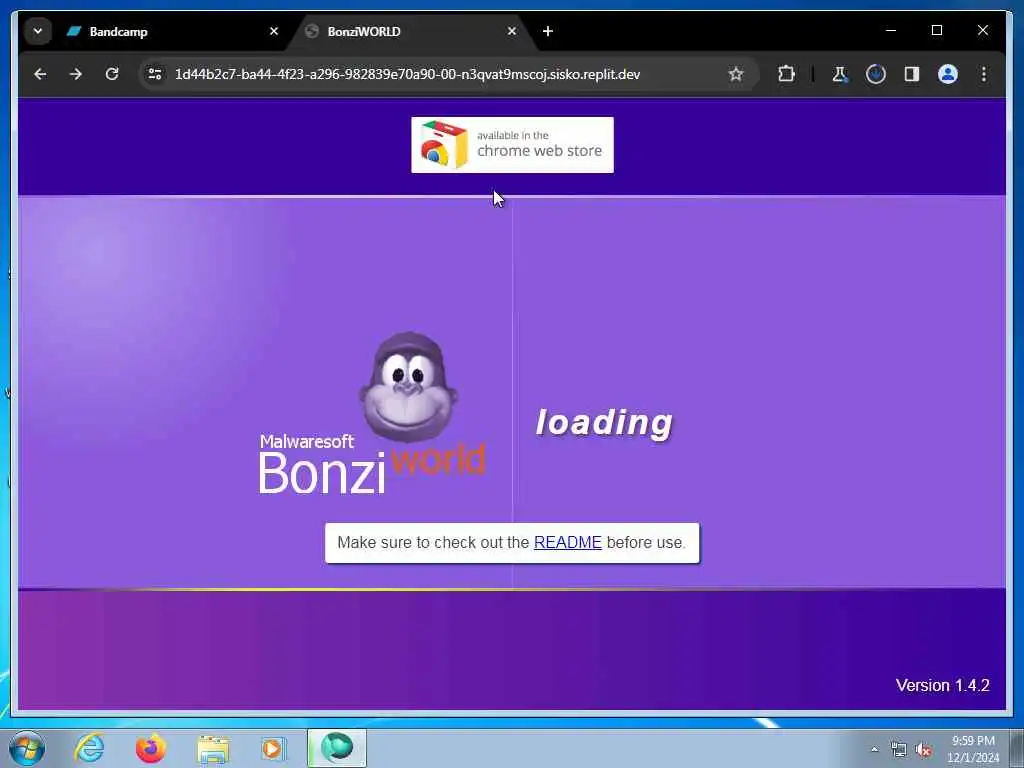
Task: Maximize the browser window
Action: [936, 30]
